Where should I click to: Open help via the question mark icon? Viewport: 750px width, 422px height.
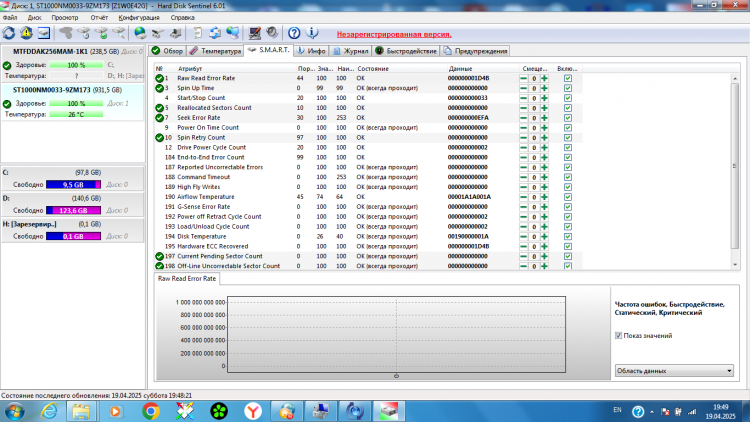tap(294, 33)
